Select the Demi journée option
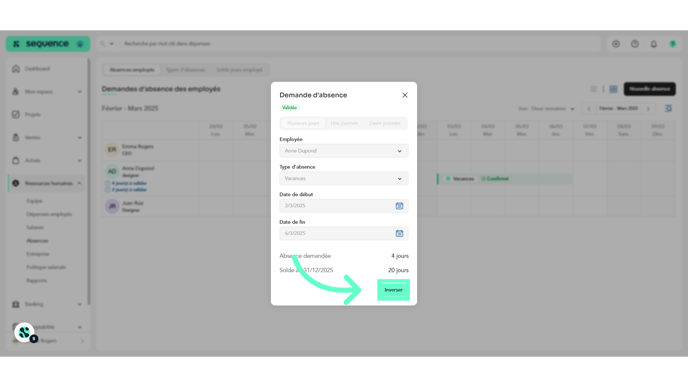 pos(385,123)
